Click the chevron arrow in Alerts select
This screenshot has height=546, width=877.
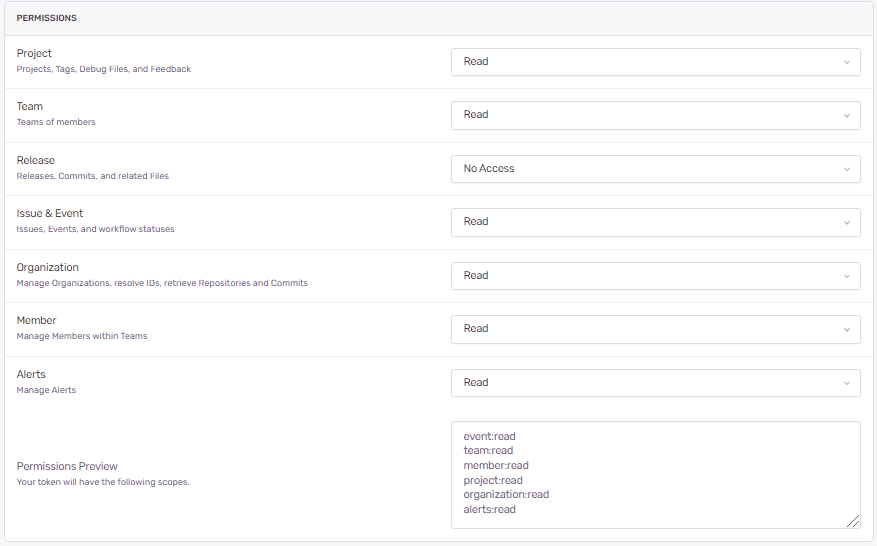coord(847,383)
